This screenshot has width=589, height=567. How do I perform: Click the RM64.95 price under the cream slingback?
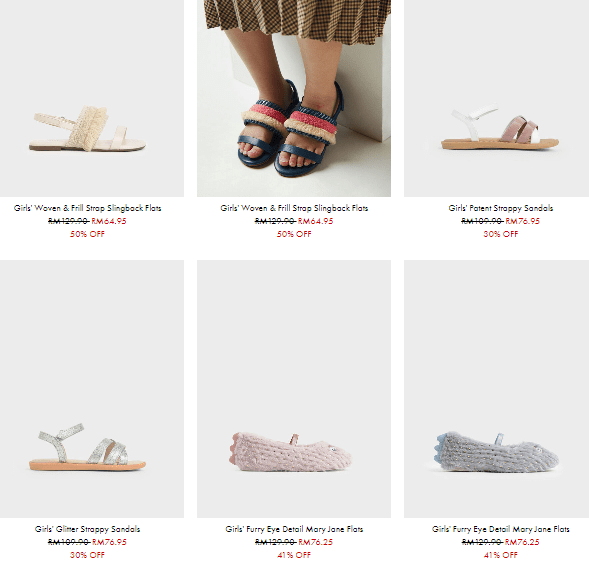pos(109,221)
